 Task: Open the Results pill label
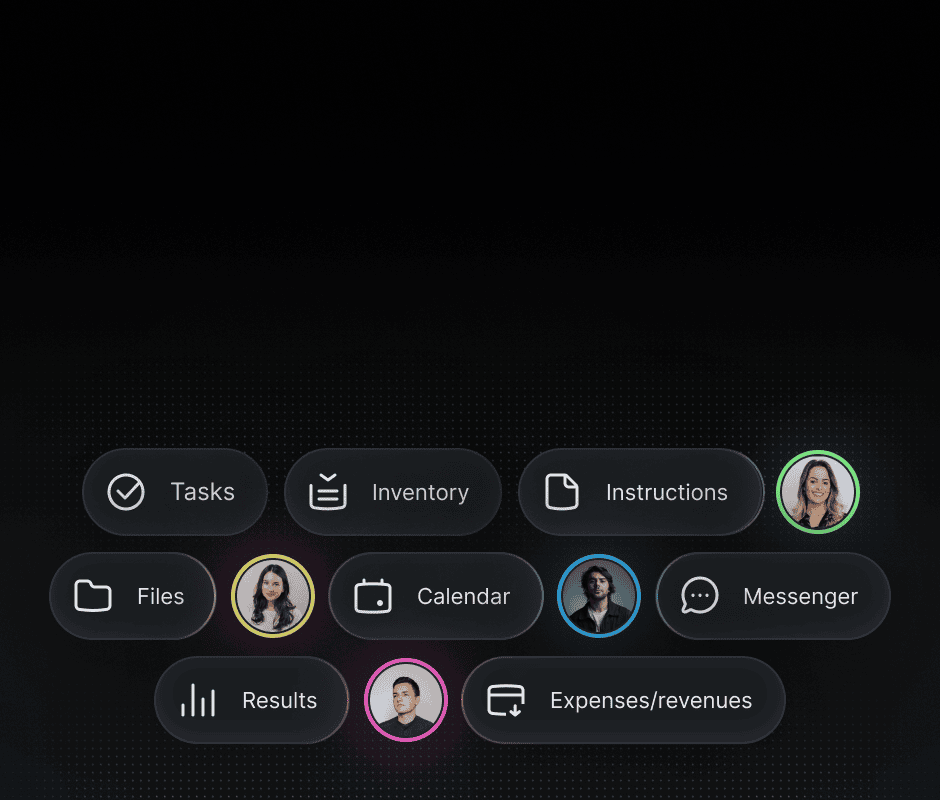point(279,700)
